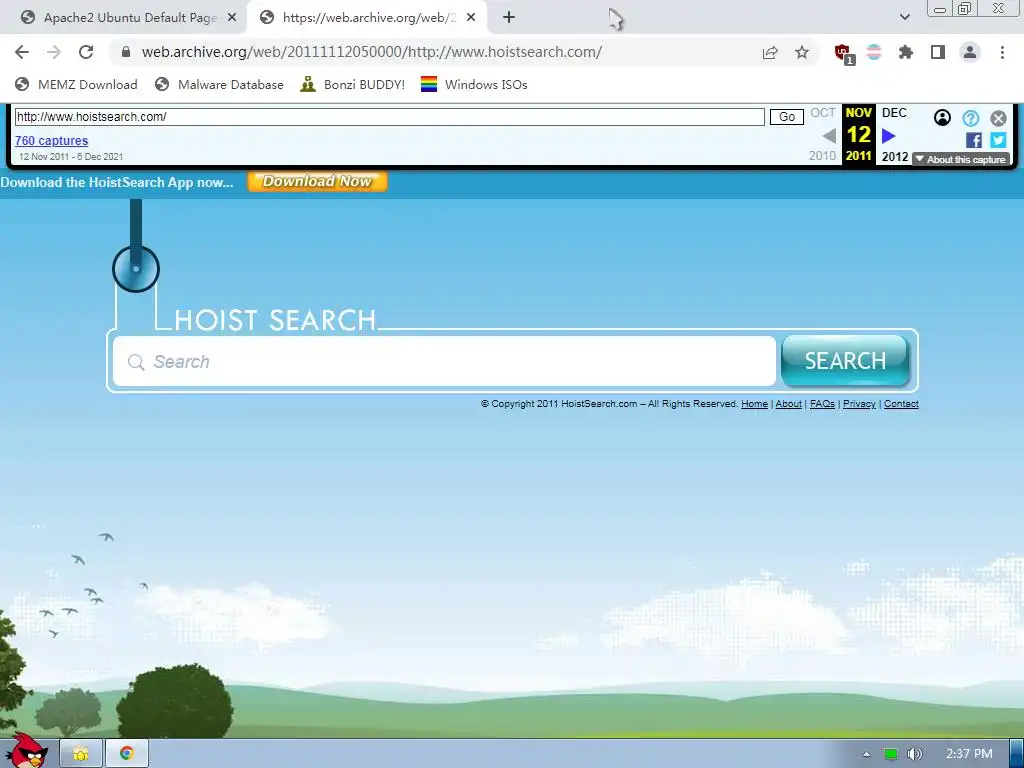This screenshot has width=1024, height=768.
Task: Click the orange Download Now button
Action: click(x=317, y=182)
